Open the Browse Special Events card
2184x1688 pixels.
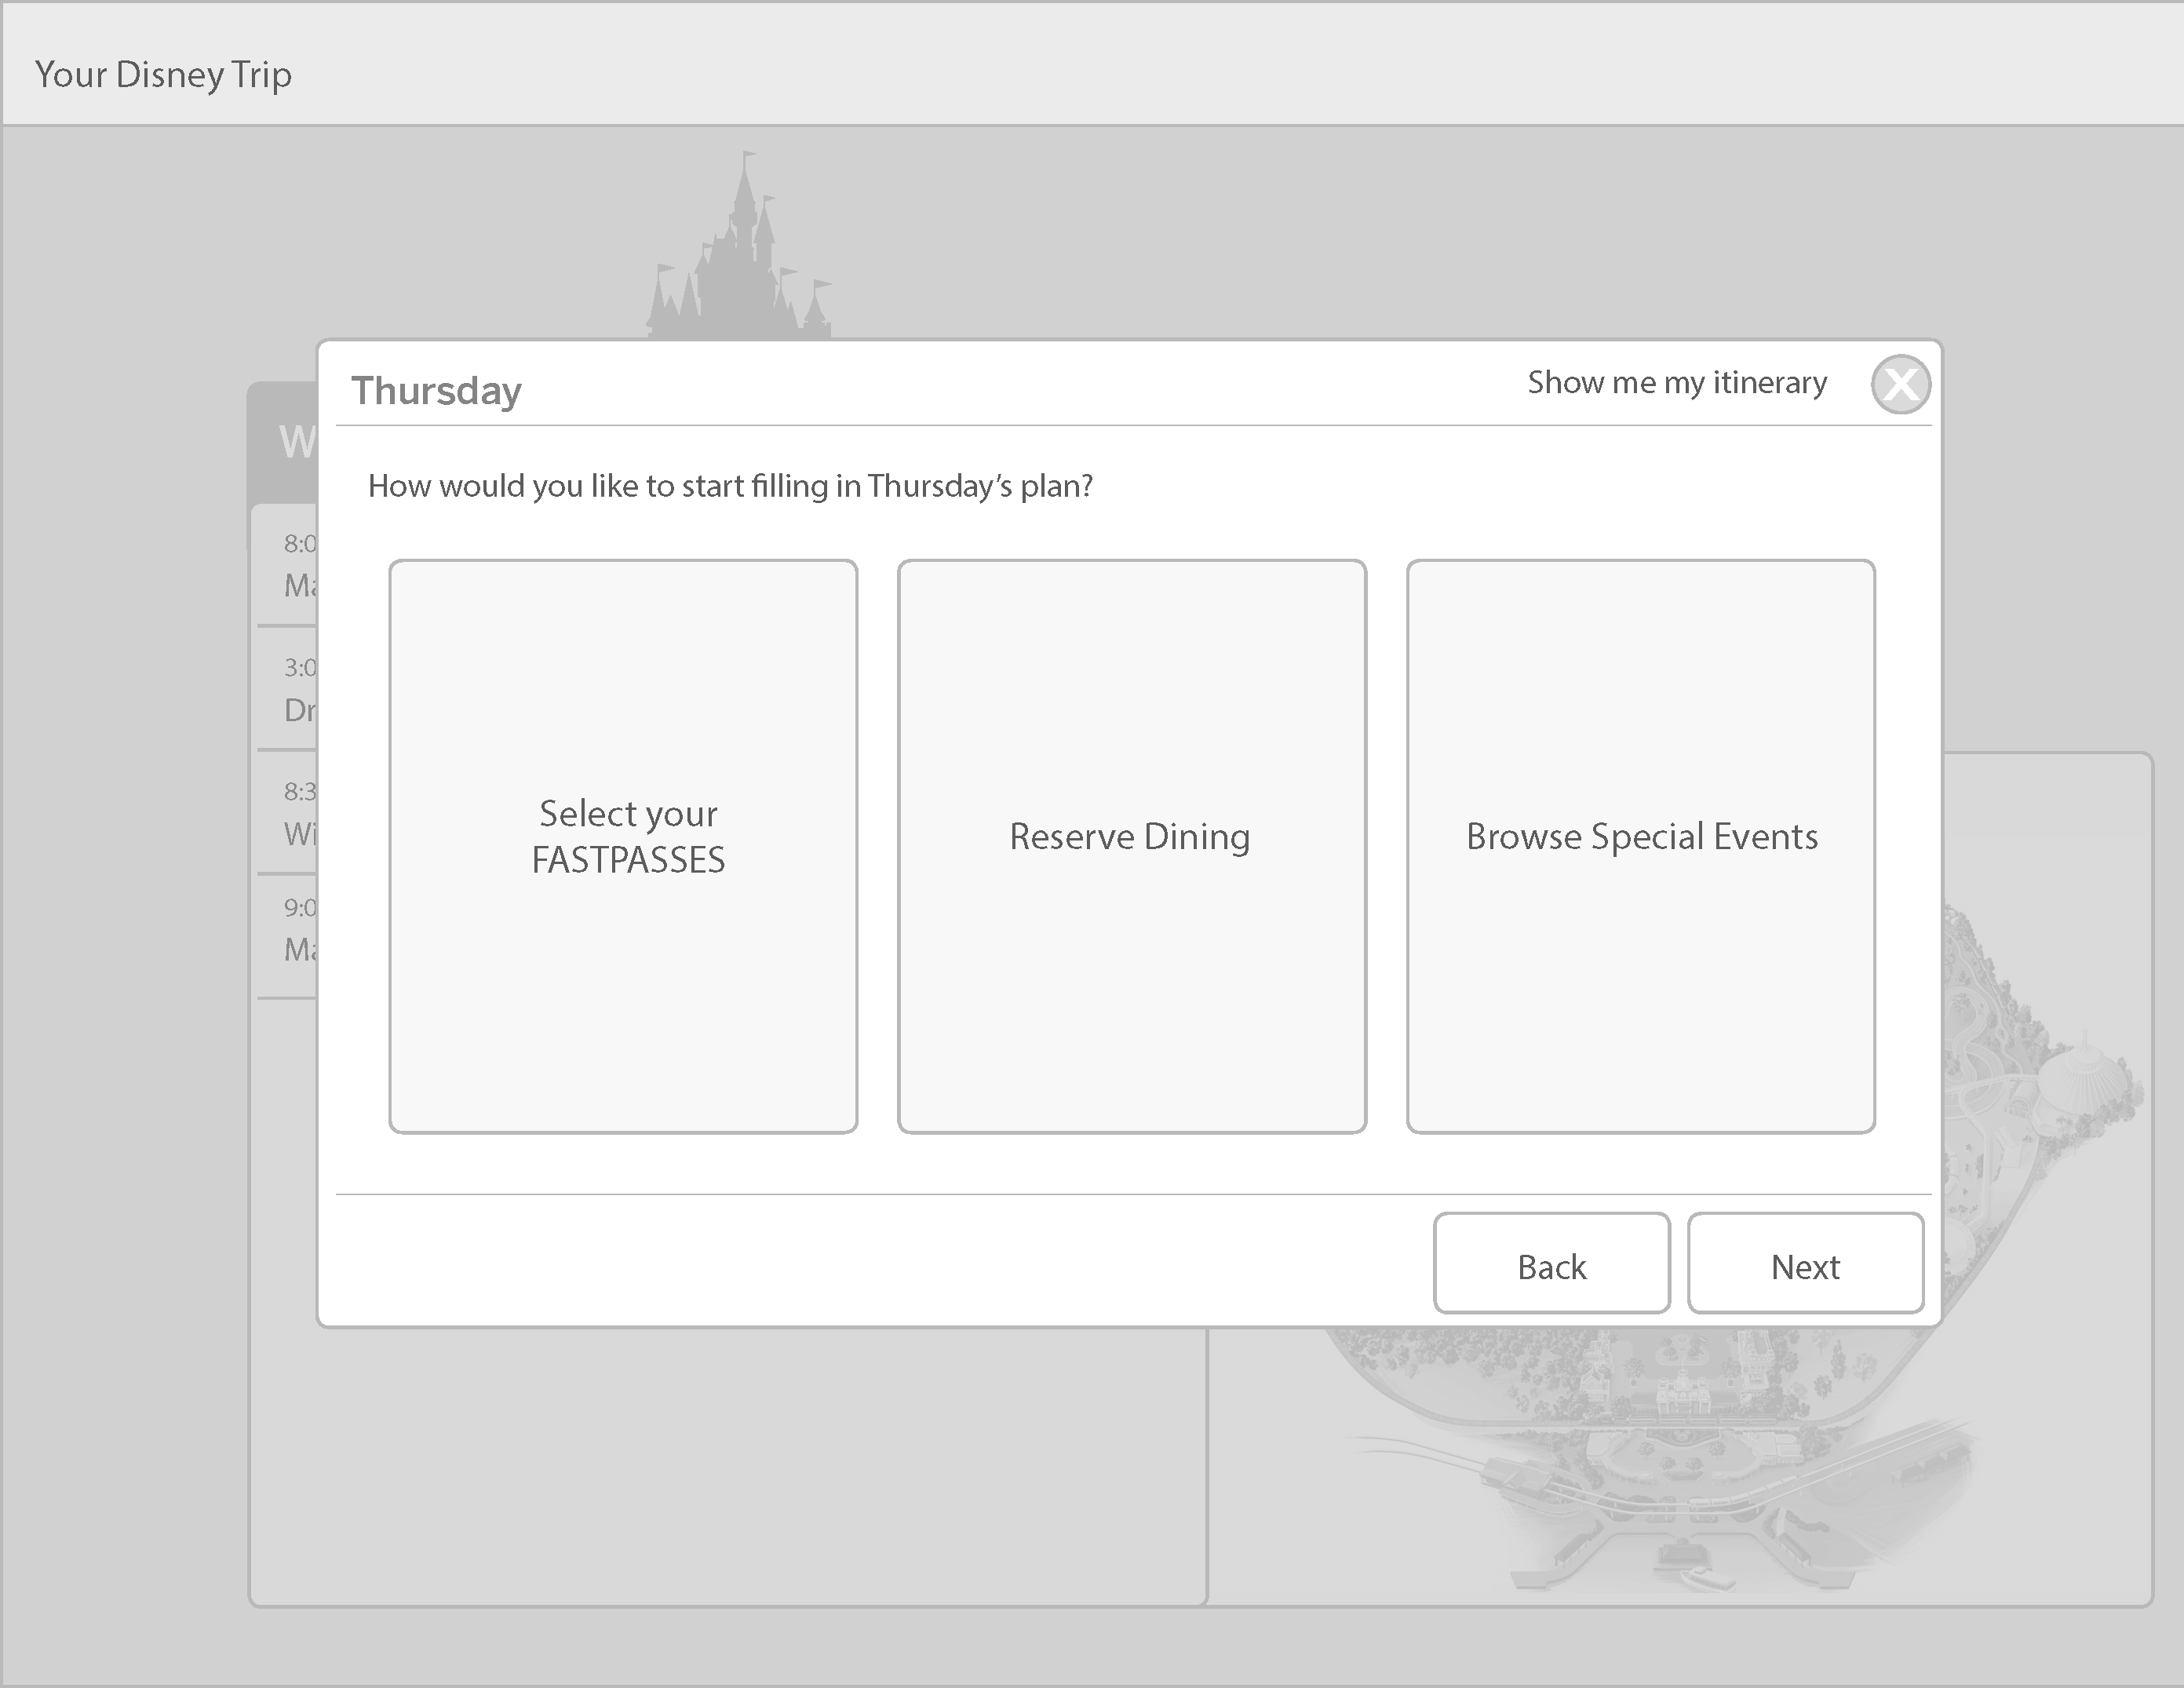pos(1640,846)
